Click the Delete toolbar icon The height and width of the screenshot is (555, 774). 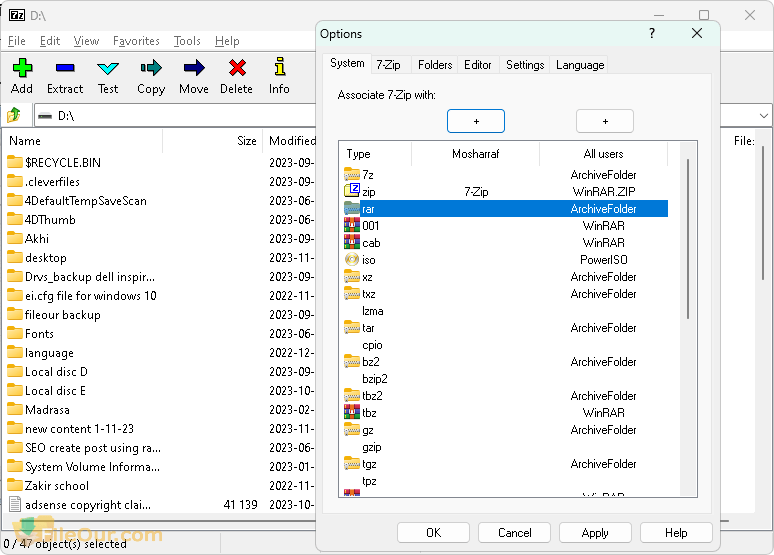click(x=237, y=68)
